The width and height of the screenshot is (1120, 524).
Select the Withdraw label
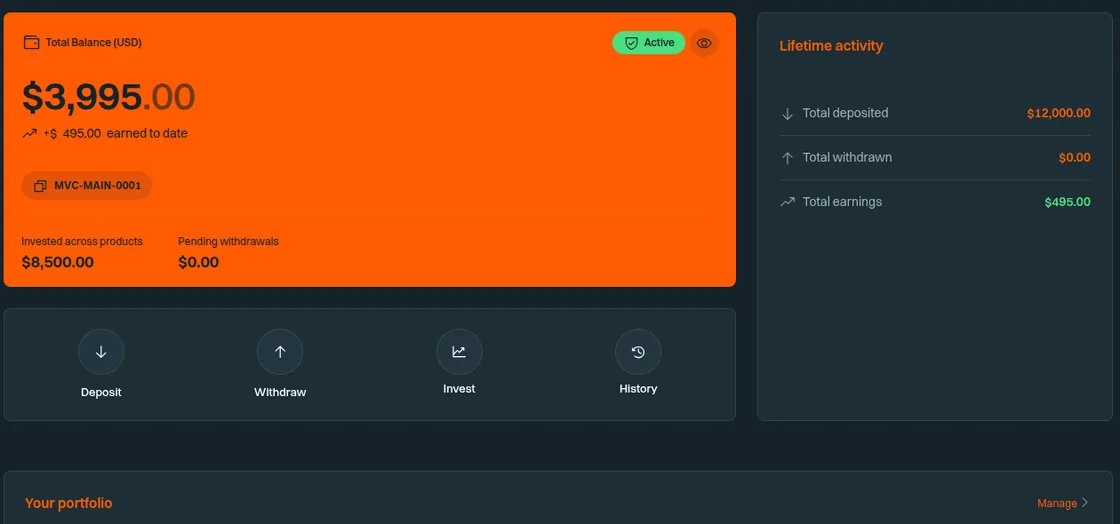click(x=280, y=393)
